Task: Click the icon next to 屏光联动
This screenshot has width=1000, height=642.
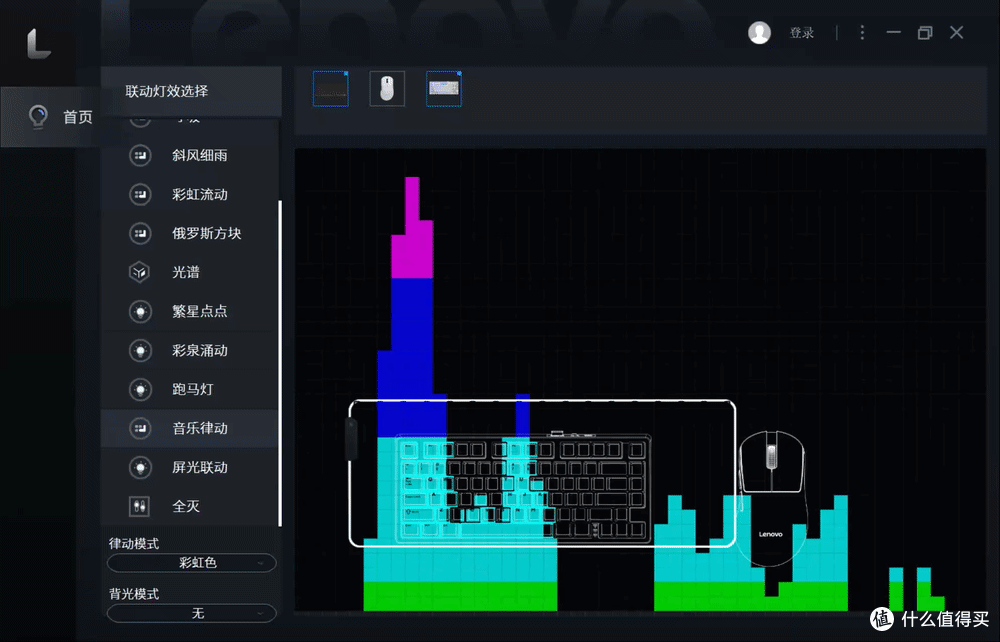Action: 140,467
